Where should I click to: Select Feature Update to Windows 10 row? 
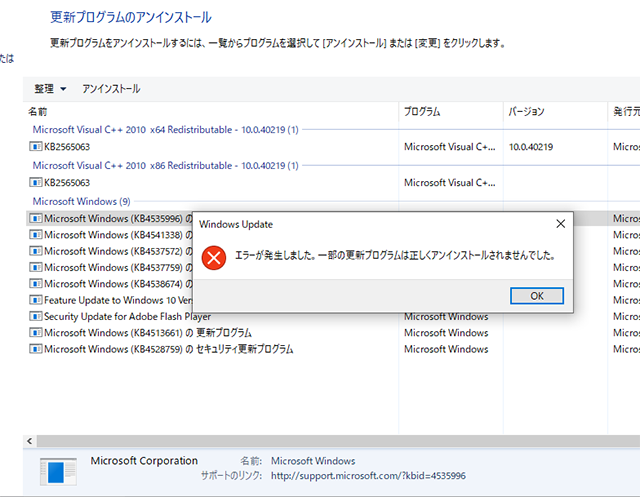[118, 300]
